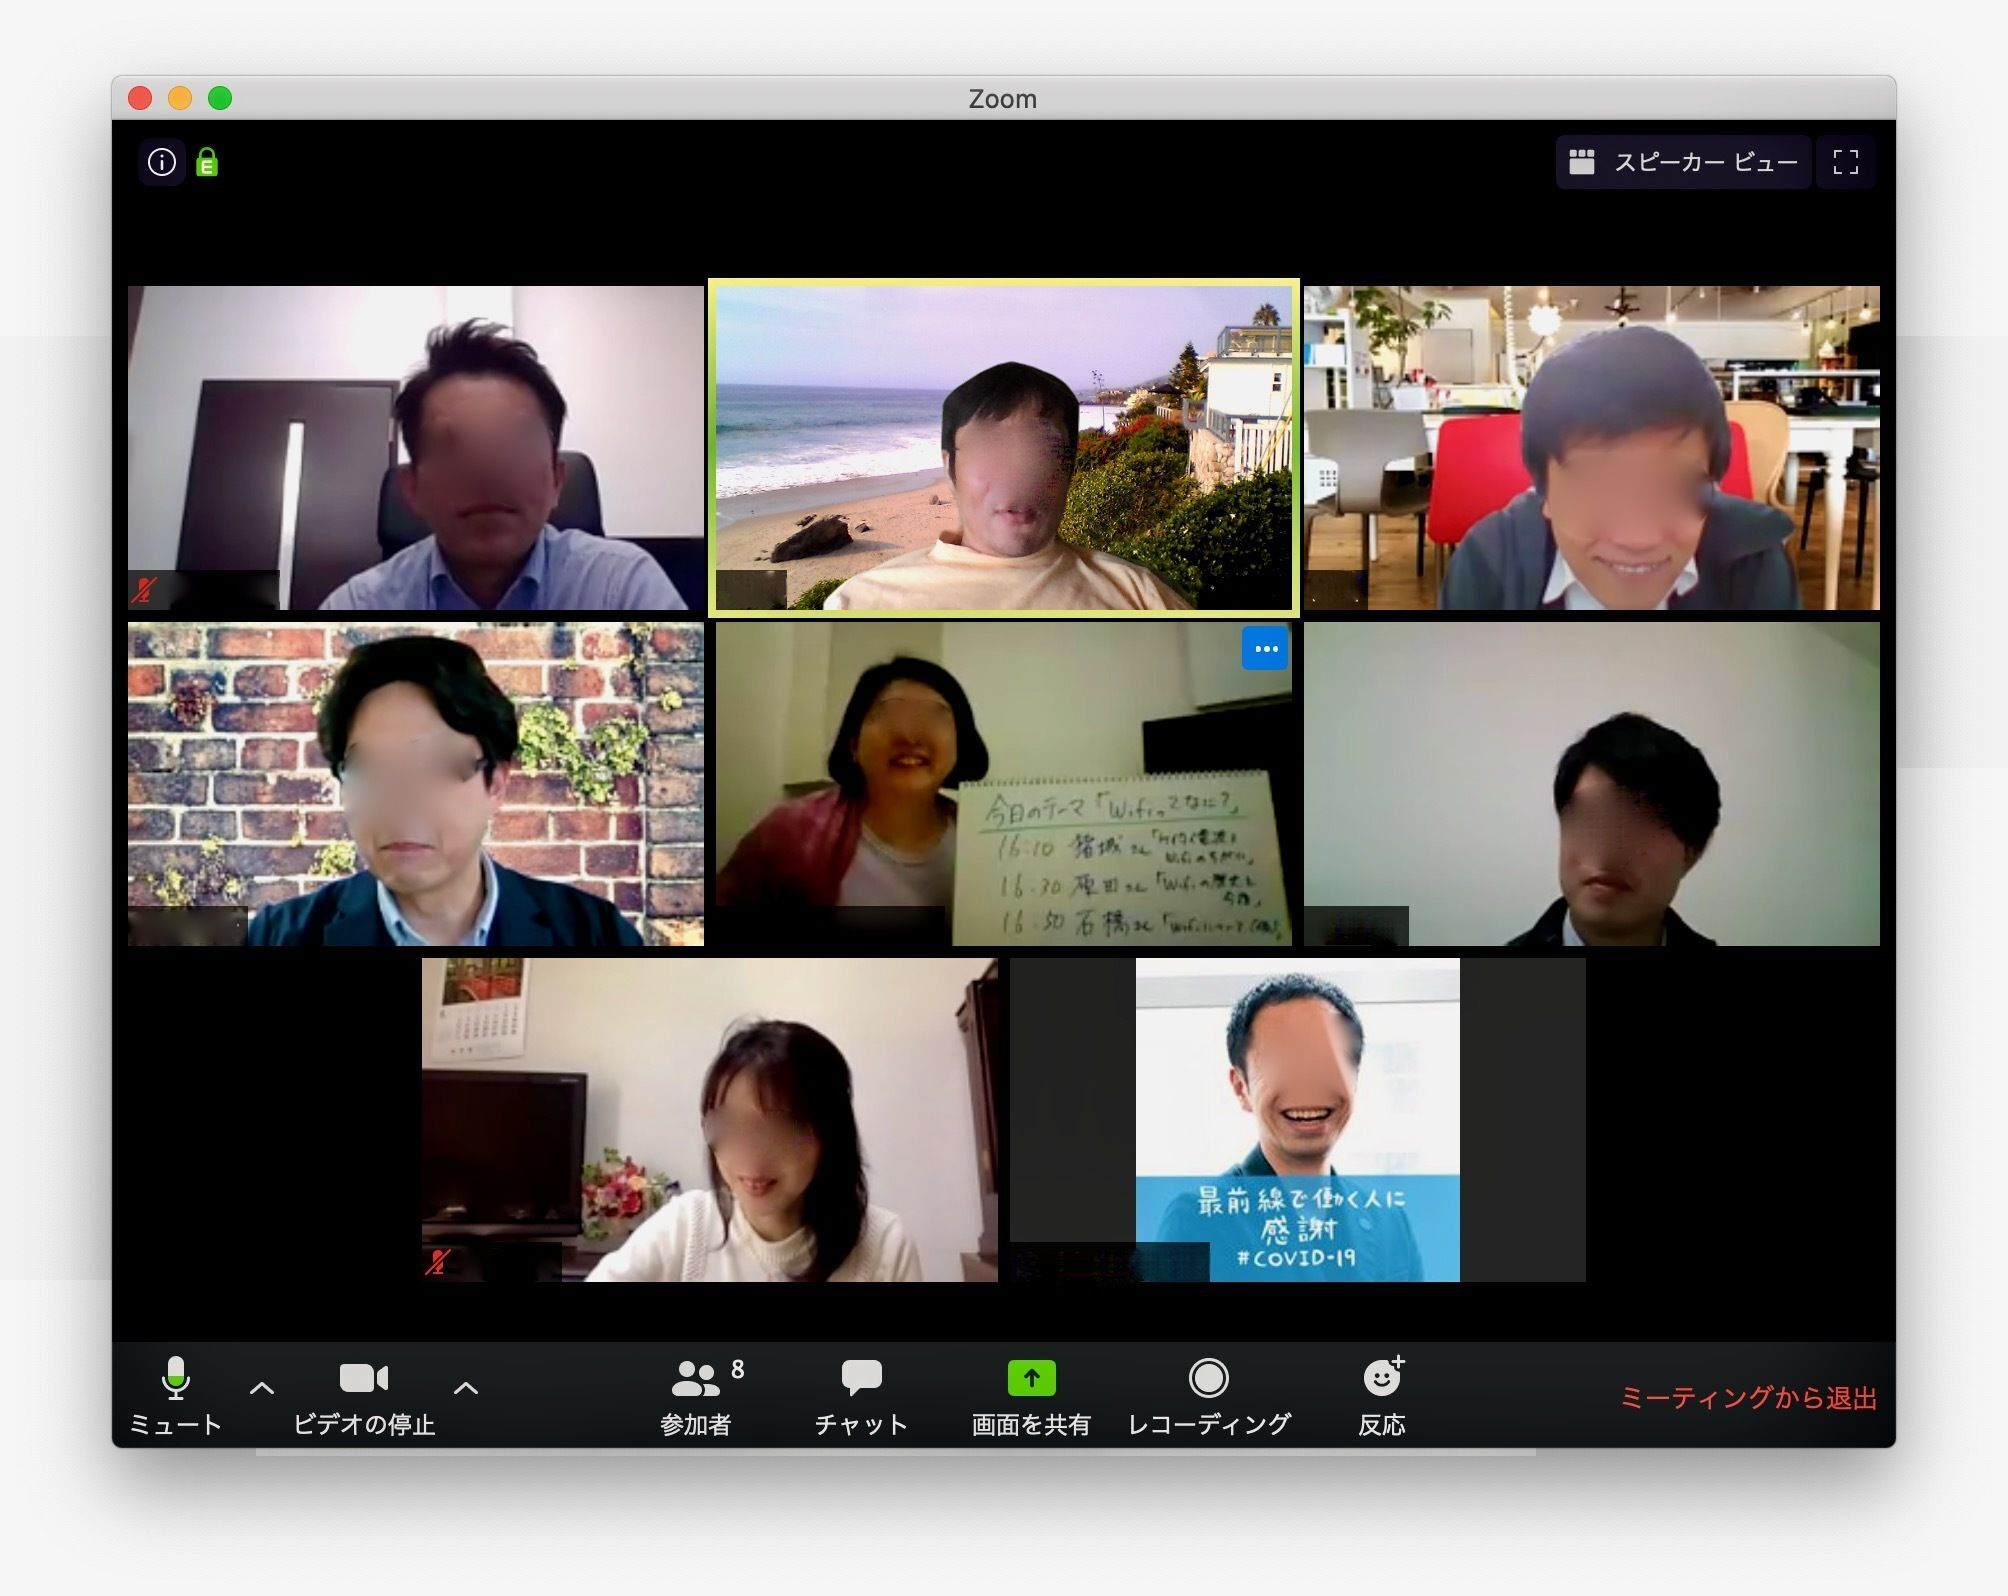
Task: Switch to speaker view
Action: [1684, 162]
